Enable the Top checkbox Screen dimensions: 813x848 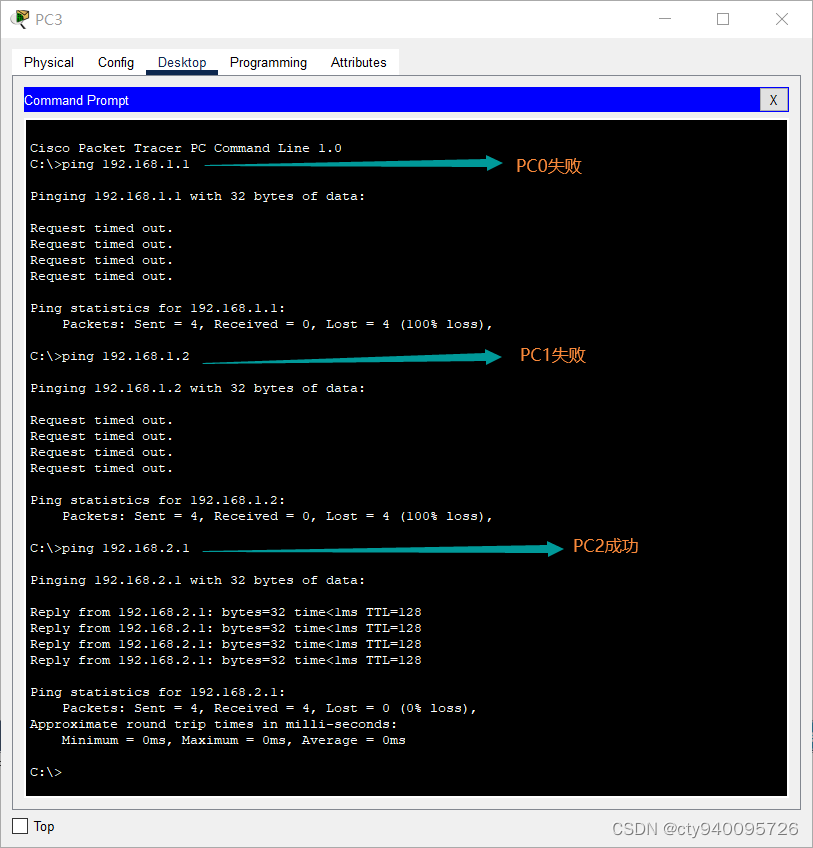pos(20,826)
